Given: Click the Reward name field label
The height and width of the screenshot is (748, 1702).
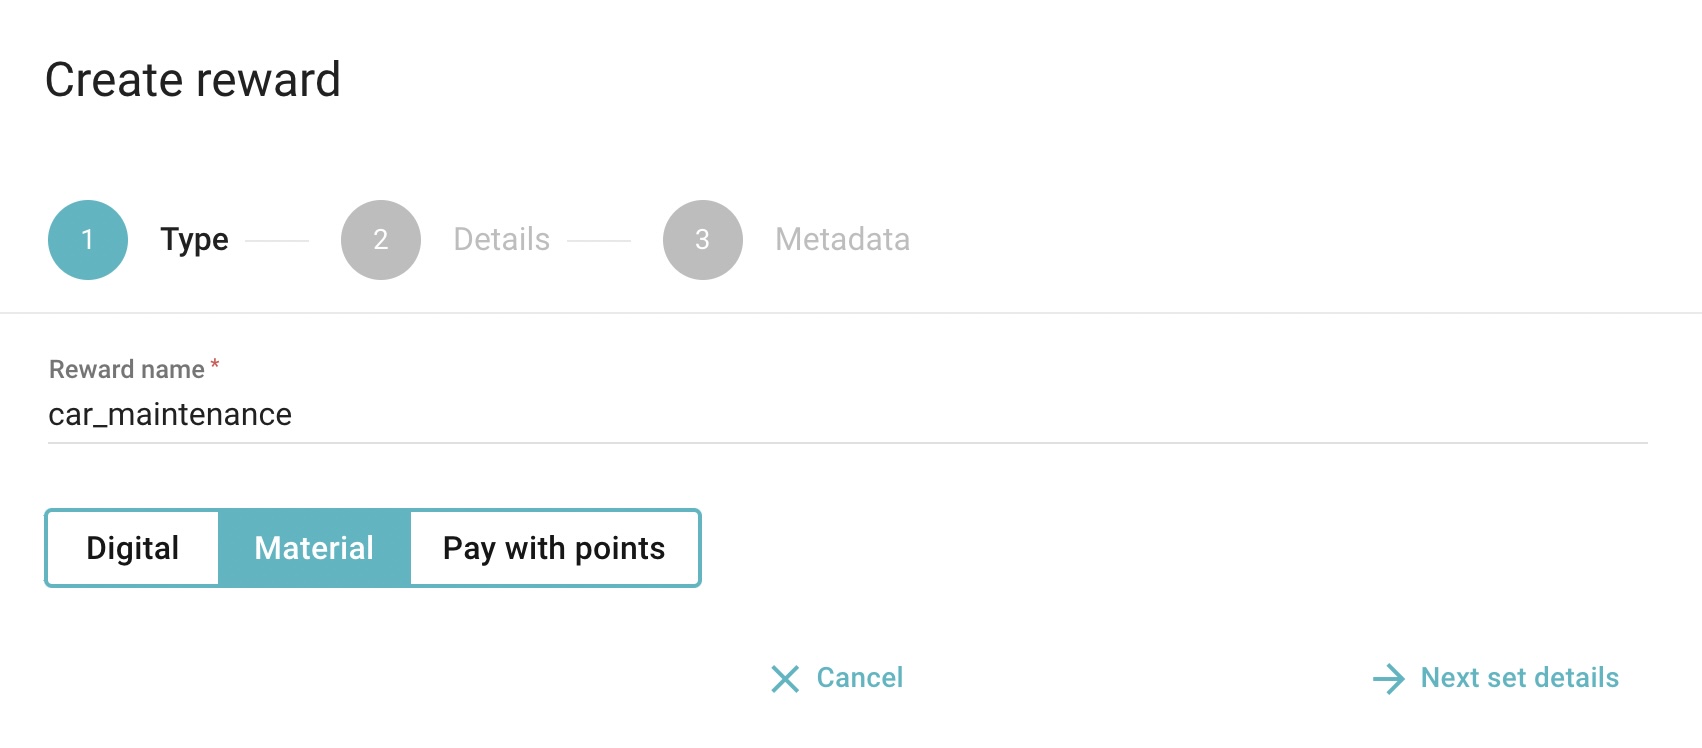Looking at the screenshot, I should (127, 370).
